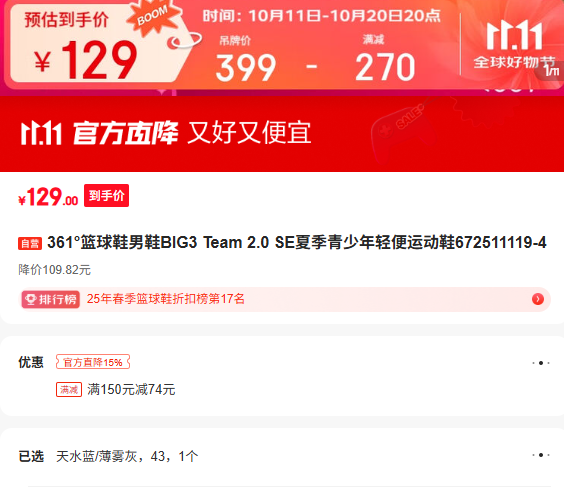This screenshot has width=564, height=499.
Task: Expand 已选 options with three-dot button
Action: pyautogui.click(x=541, y=455)
